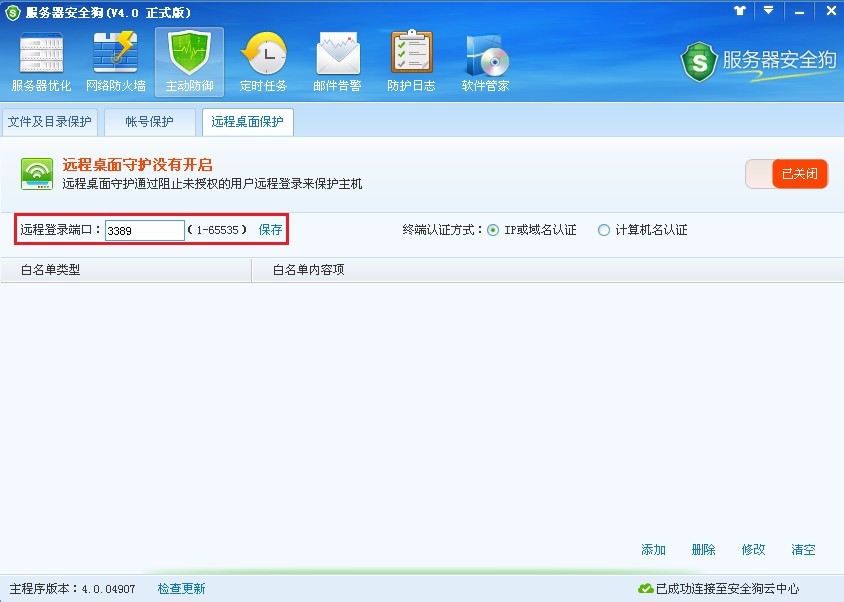
Task: Open the 服务器优化 module
Action: point(41,58)
